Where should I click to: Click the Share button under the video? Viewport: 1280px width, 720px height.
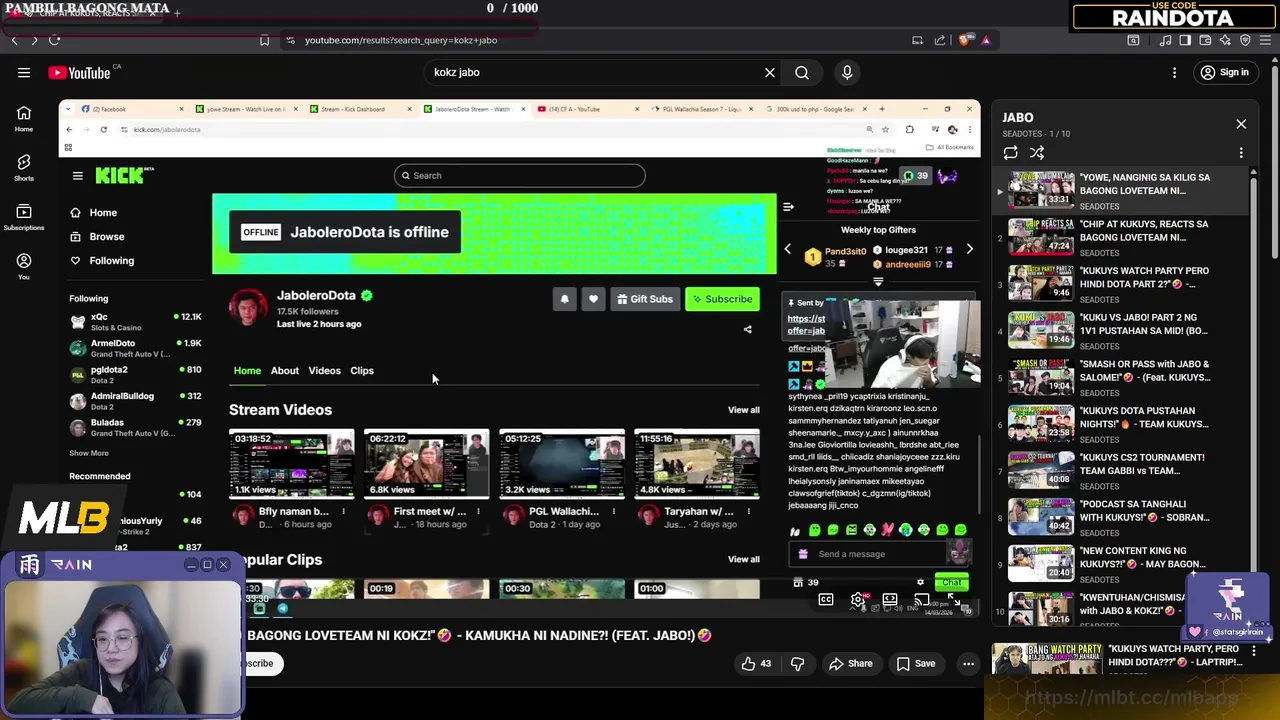[851, 663]
